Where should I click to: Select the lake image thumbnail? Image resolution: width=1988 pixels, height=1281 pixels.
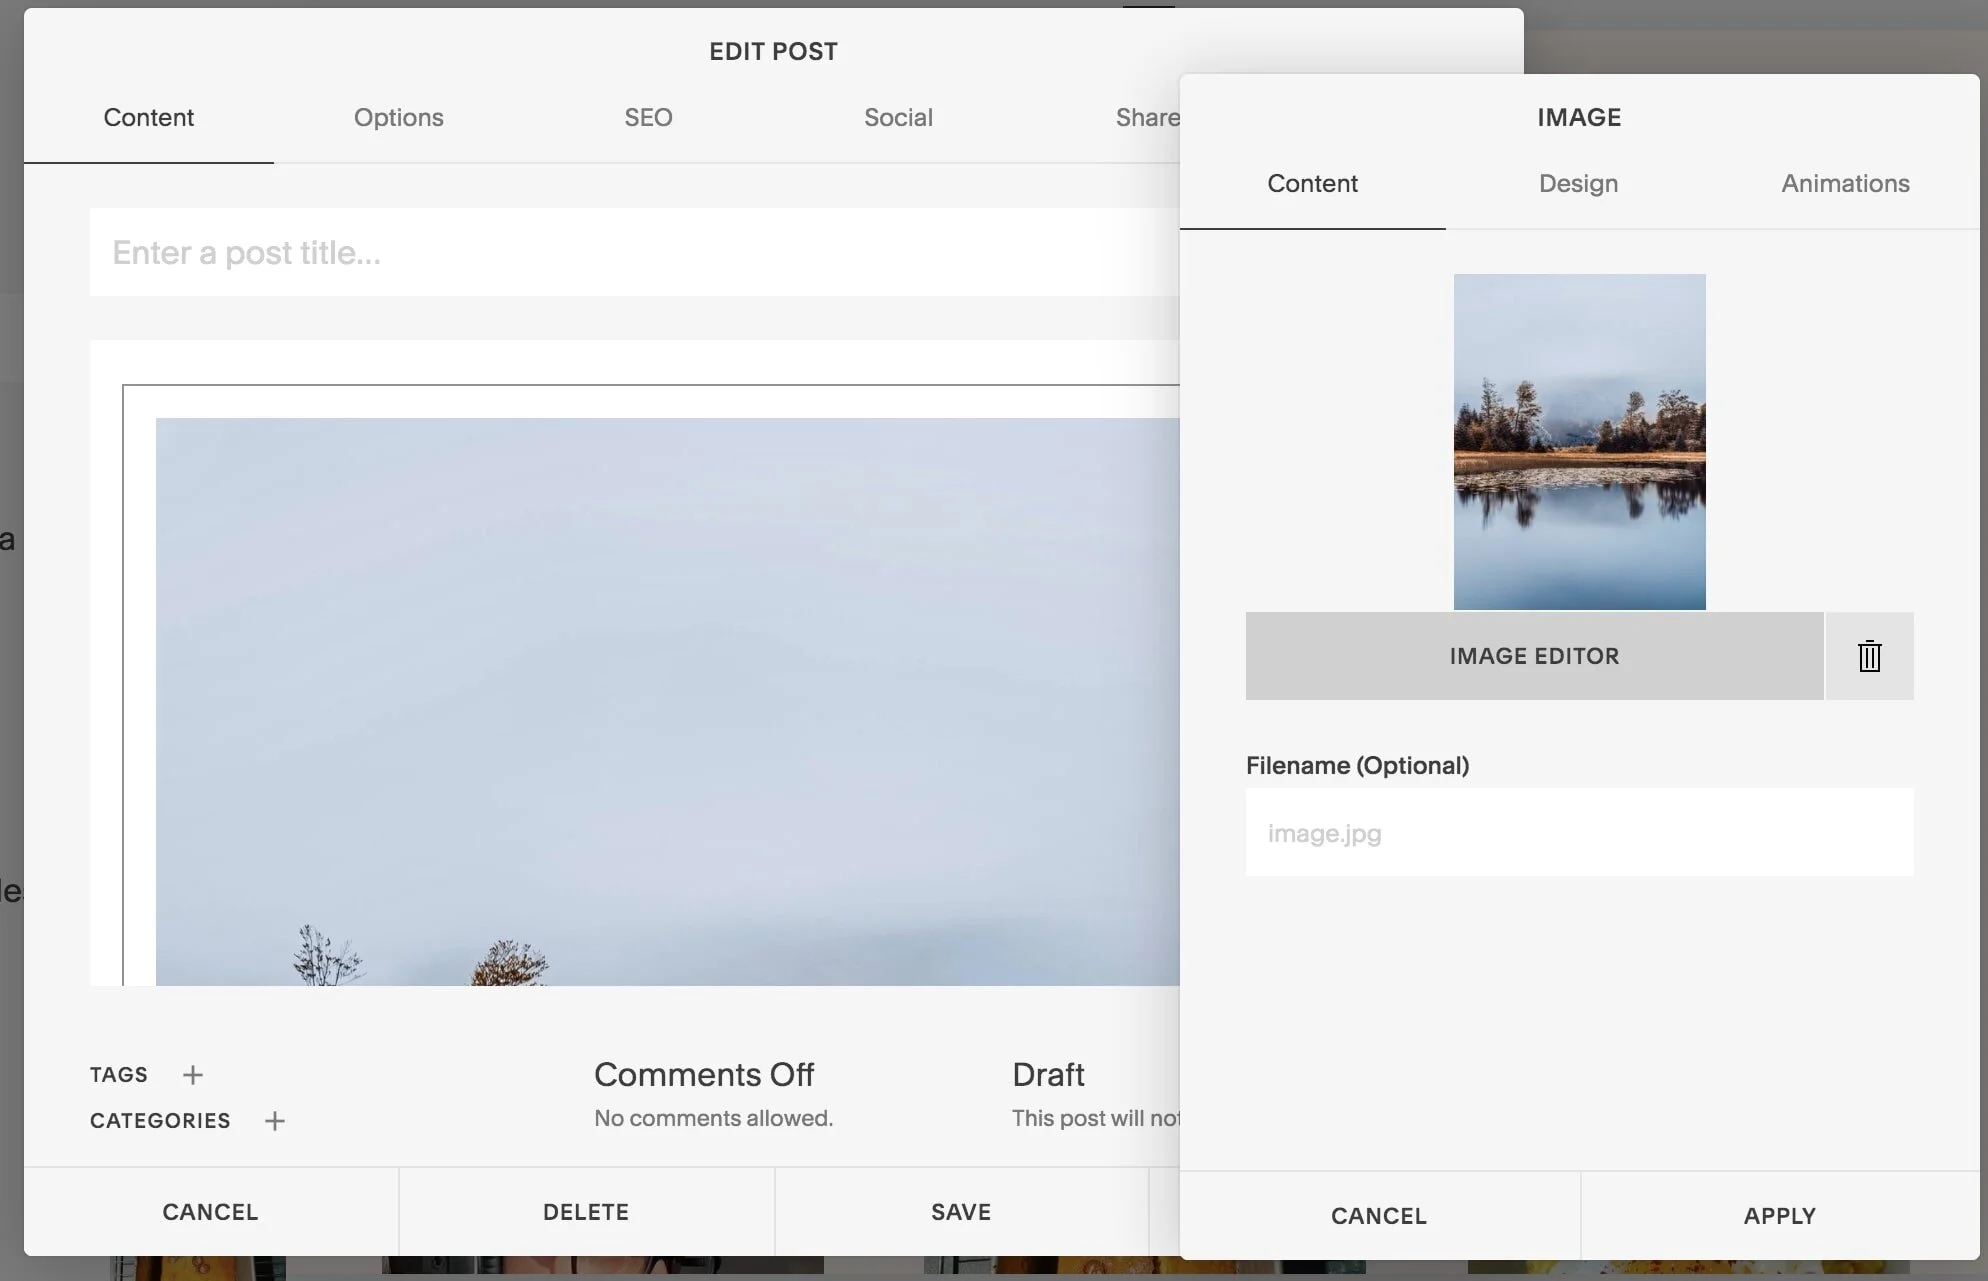[1579, 440]
